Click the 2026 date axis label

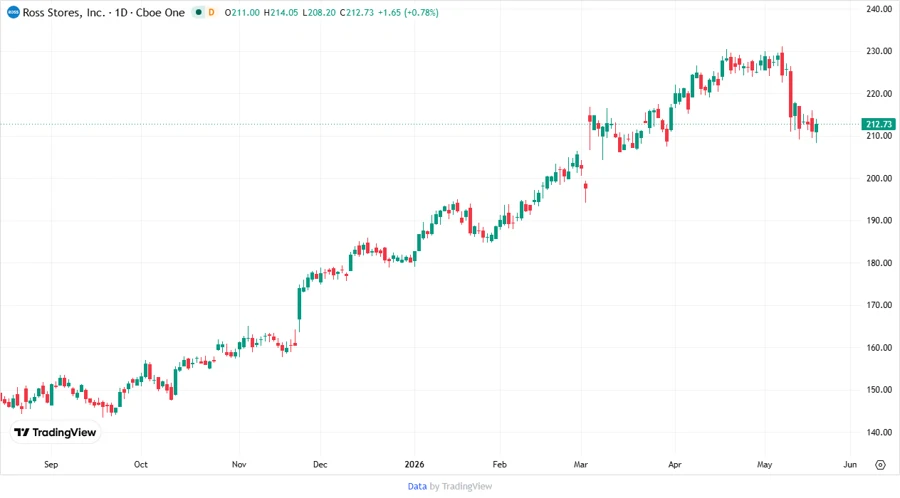point(414,465)
